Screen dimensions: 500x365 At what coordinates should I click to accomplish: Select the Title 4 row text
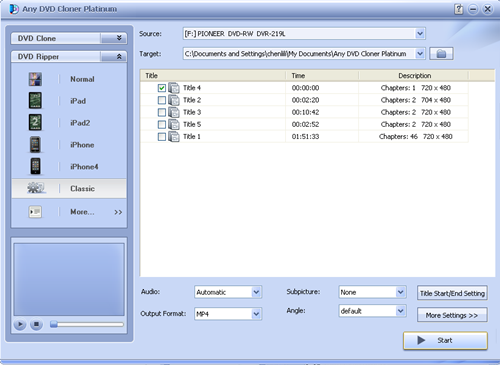click(192, 88)
